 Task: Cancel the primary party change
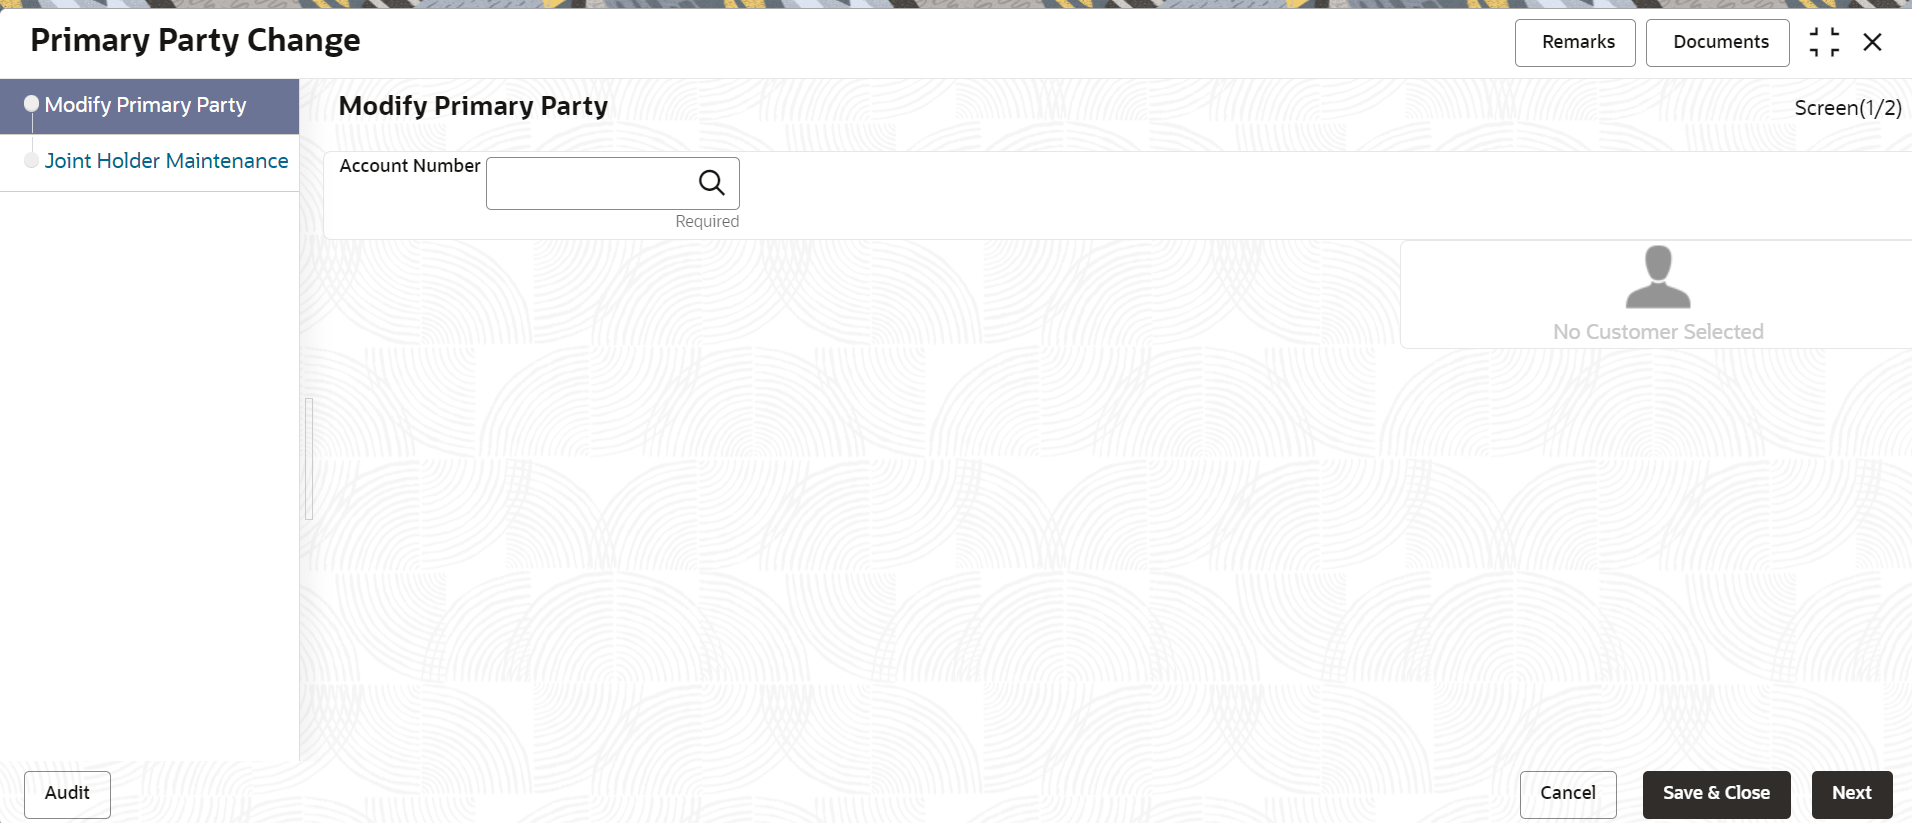tap(1568, 794)
